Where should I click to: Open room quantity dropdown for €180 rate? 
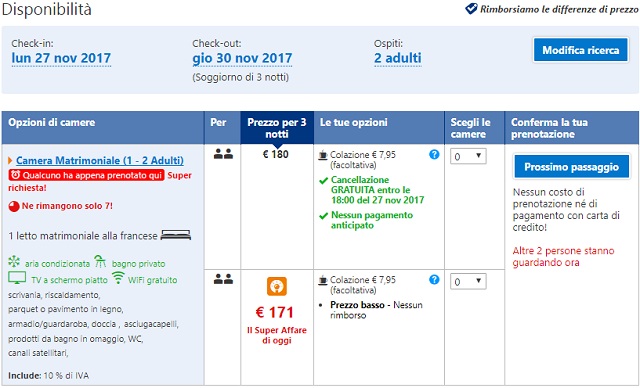468,156
